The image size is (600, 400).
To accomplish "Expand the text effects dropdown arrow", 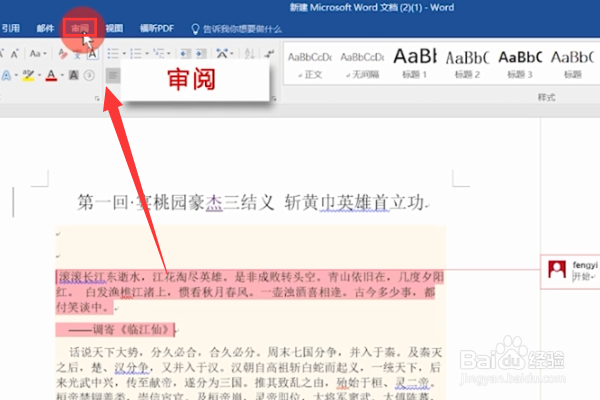I will pos(16,75).
